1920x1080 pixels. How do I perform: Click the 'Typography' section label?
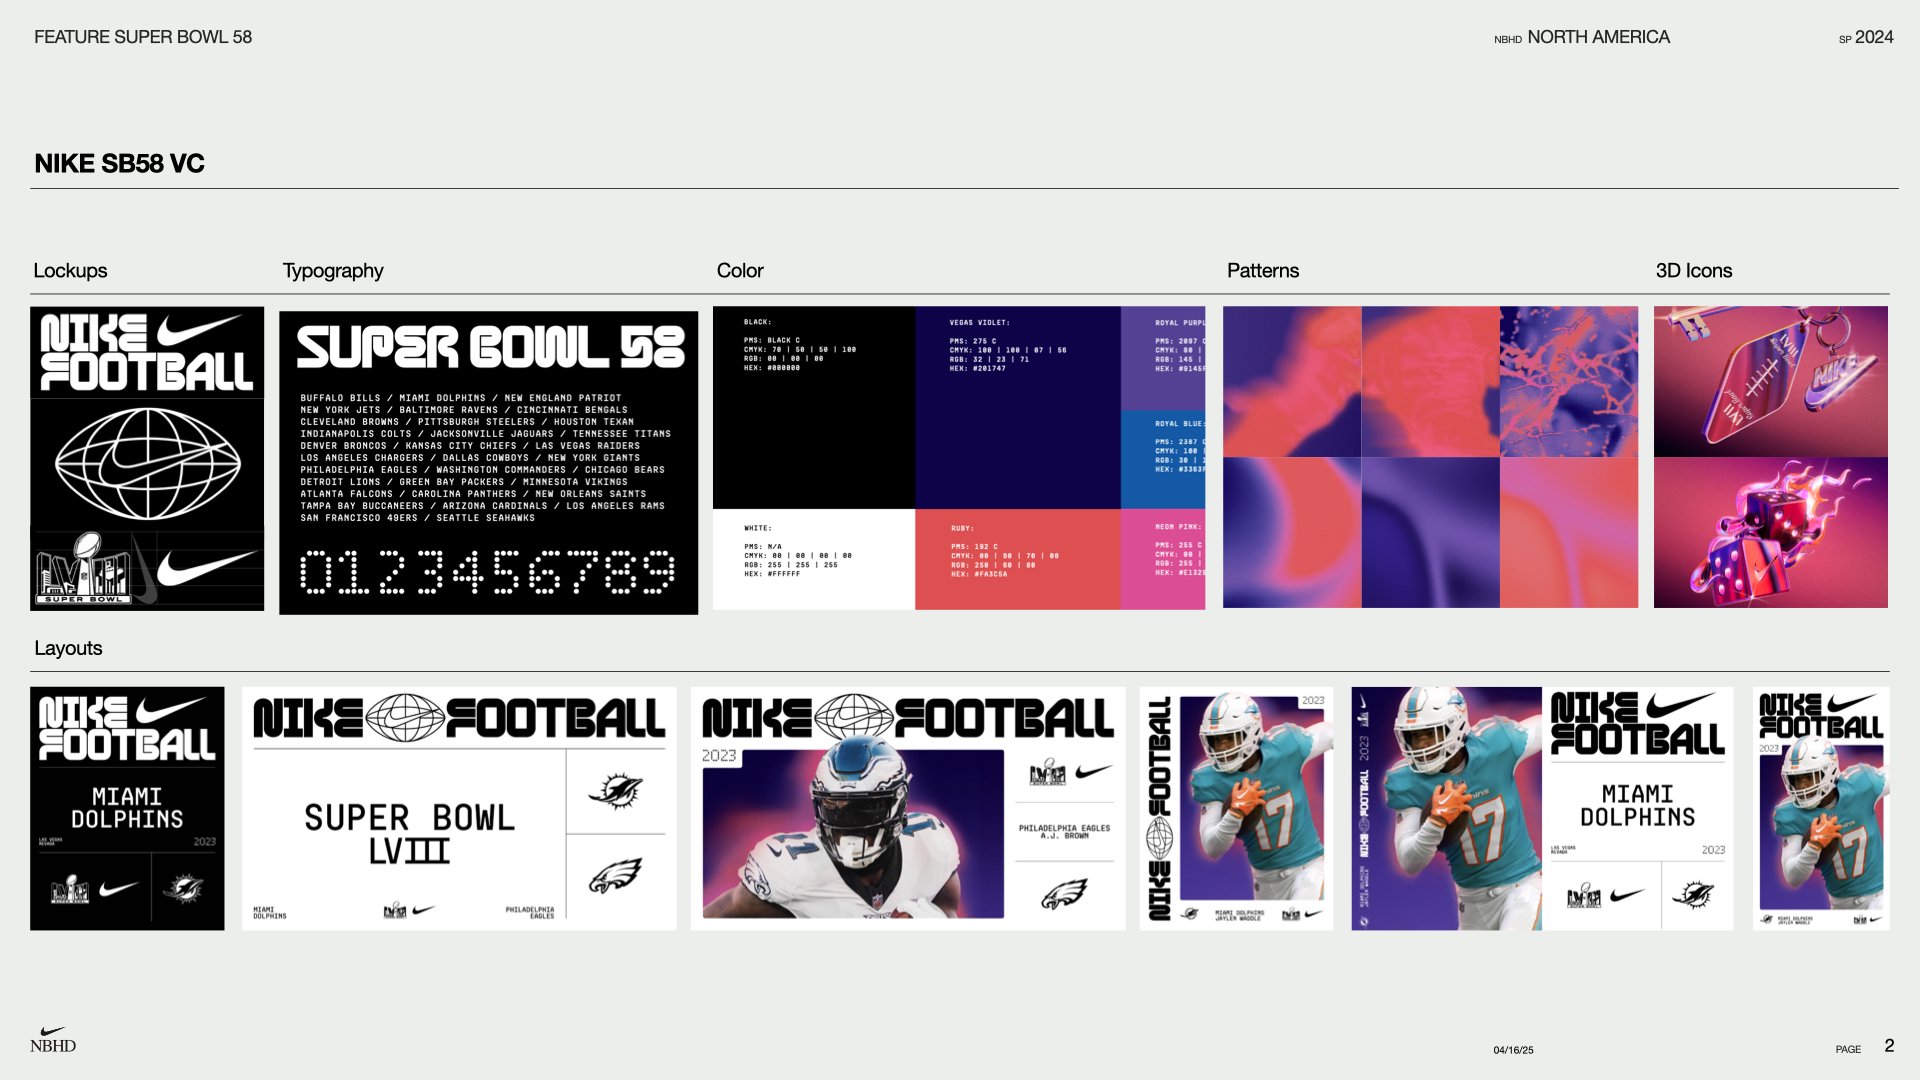coord(333,271)
